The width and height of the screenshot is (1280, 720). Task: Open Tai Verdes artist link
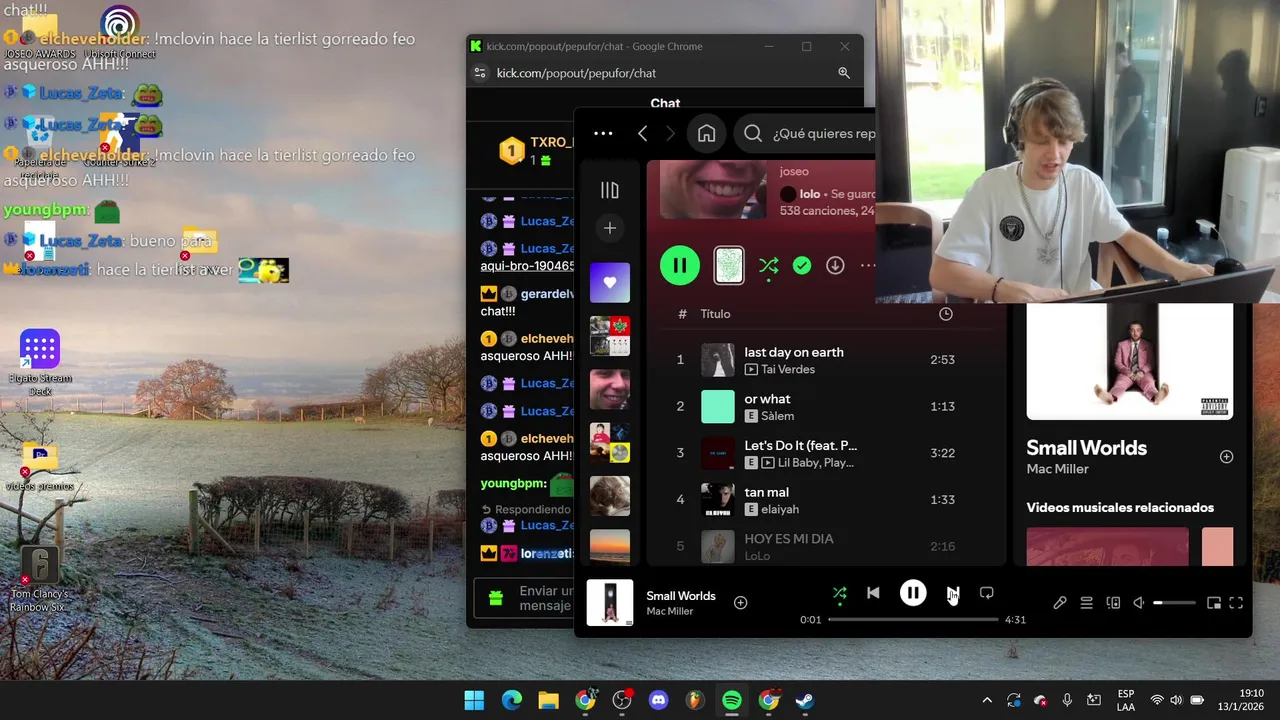click(x=788, y=369)
